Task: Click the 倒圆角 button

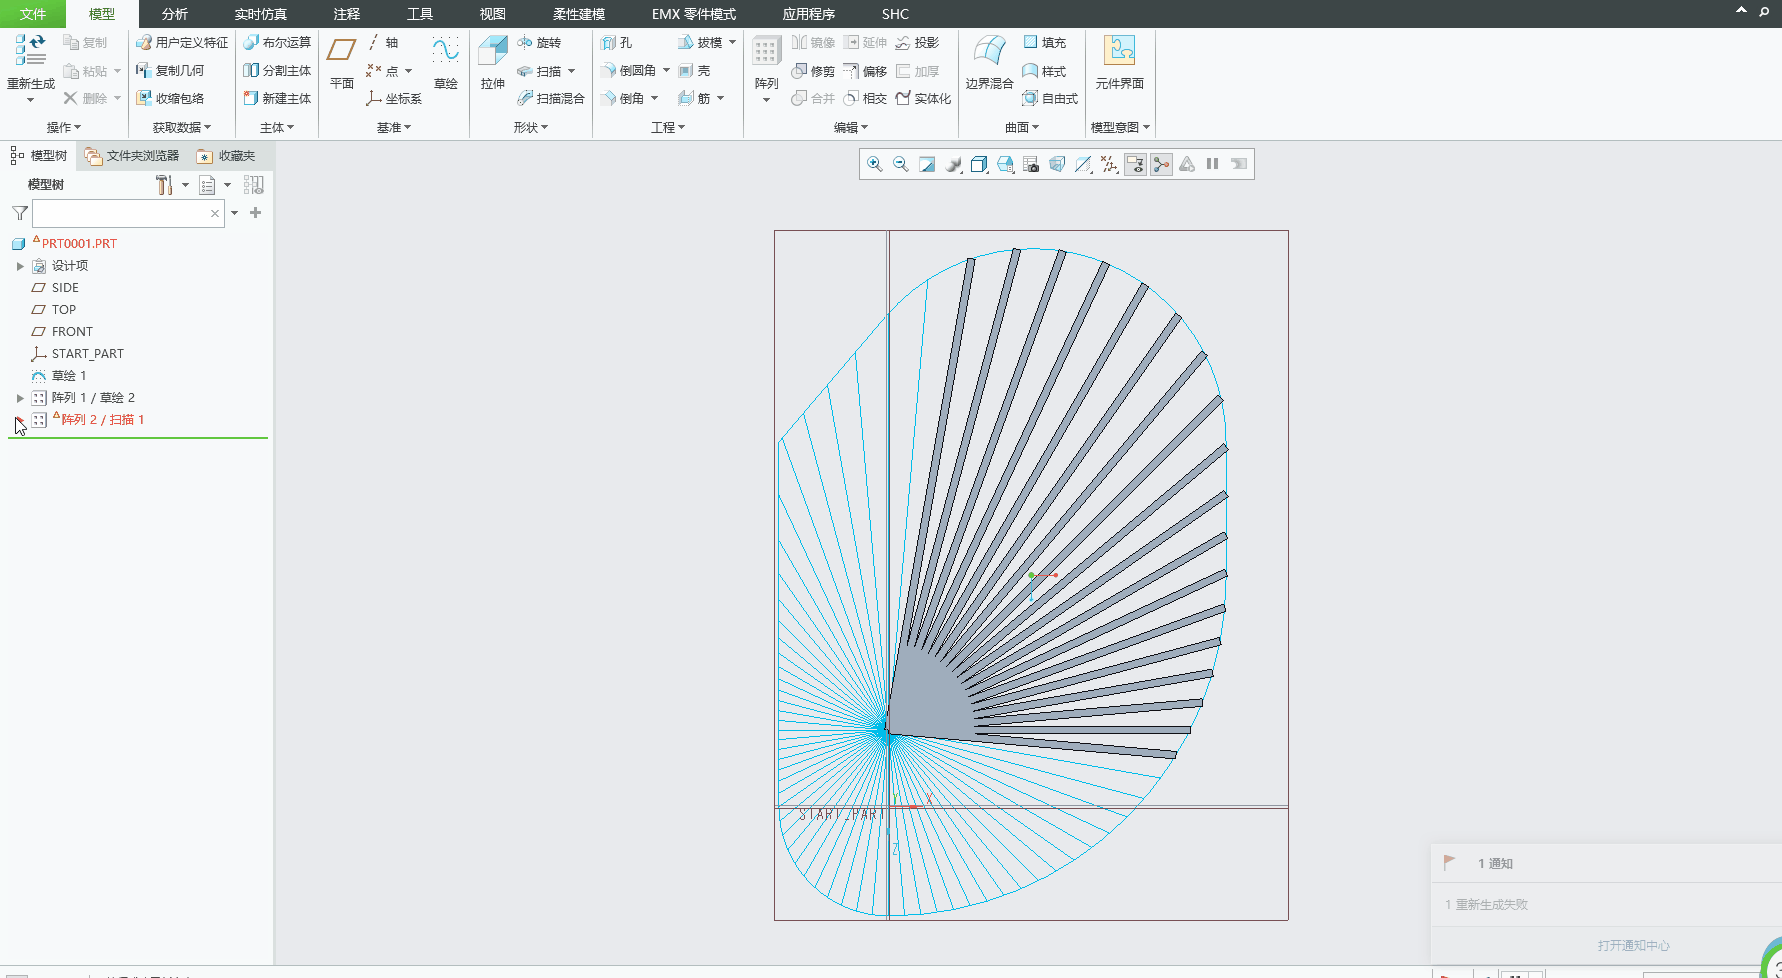Action: click(627, 71)
